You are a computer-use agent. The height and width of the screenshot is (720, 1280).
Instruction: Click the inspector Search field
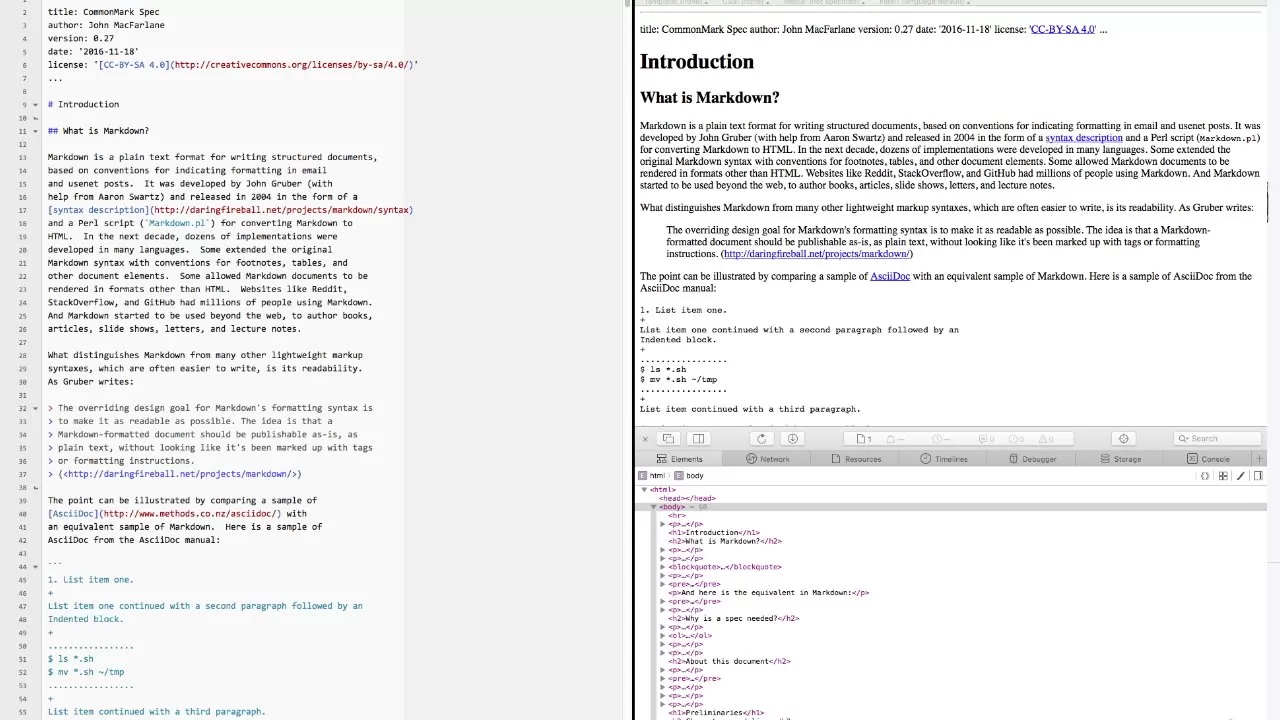[1215, 438]
